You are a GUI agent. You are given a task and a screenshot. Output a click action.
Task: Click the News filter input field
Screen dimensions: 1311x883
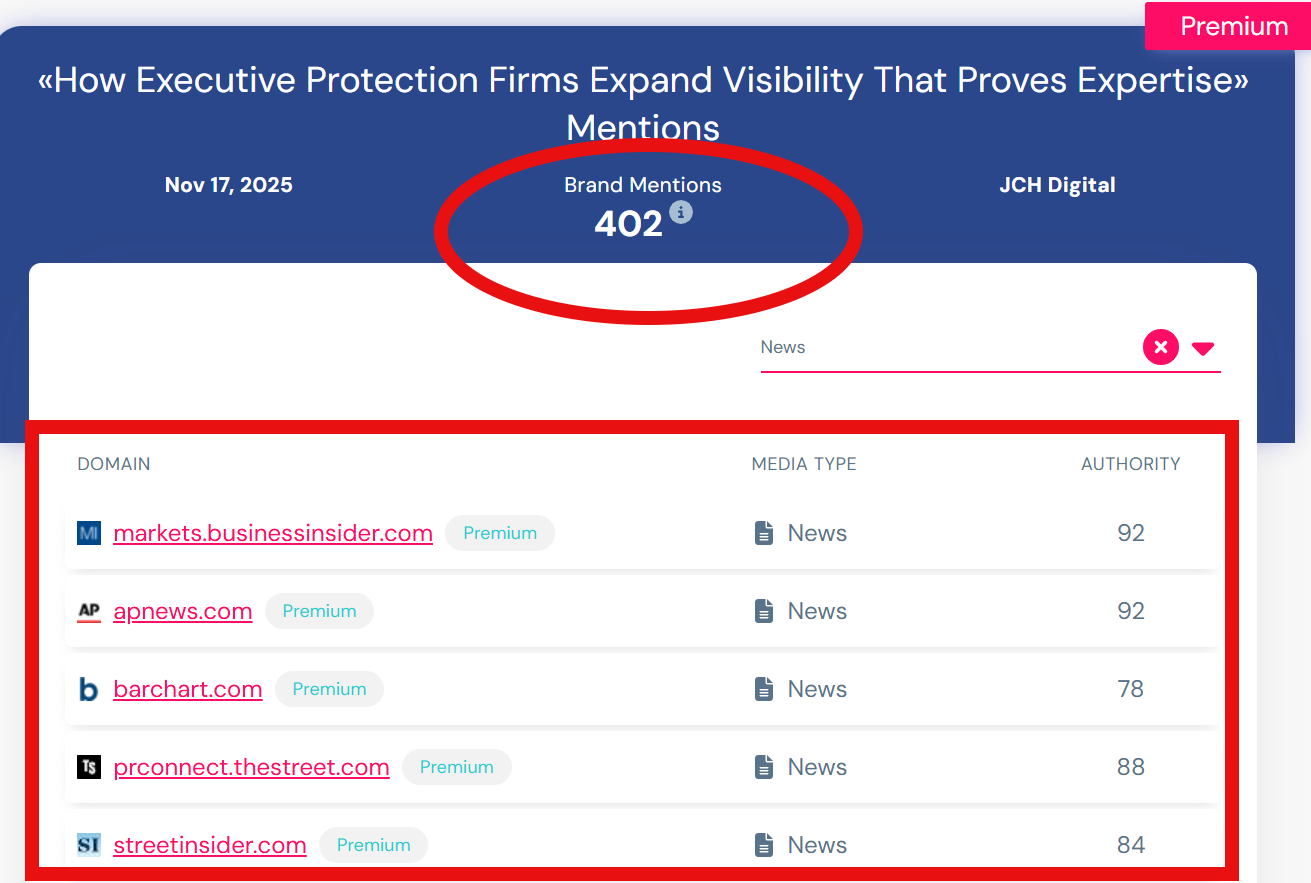[x=945, y=348]
